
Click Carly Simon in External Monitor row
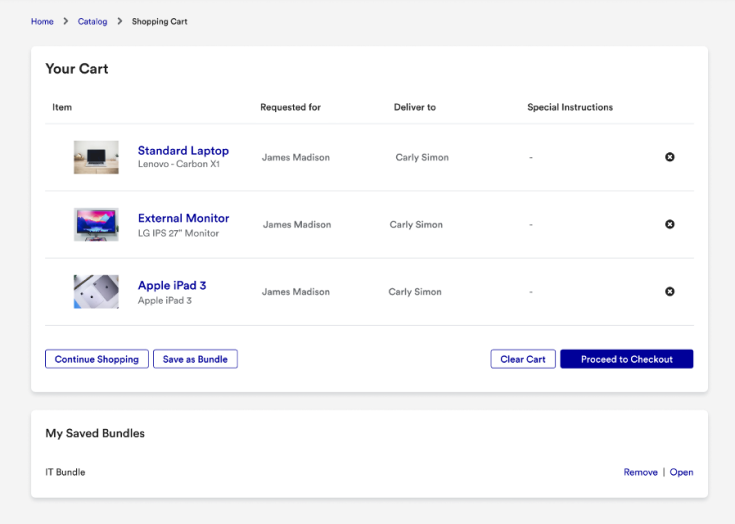416,225
